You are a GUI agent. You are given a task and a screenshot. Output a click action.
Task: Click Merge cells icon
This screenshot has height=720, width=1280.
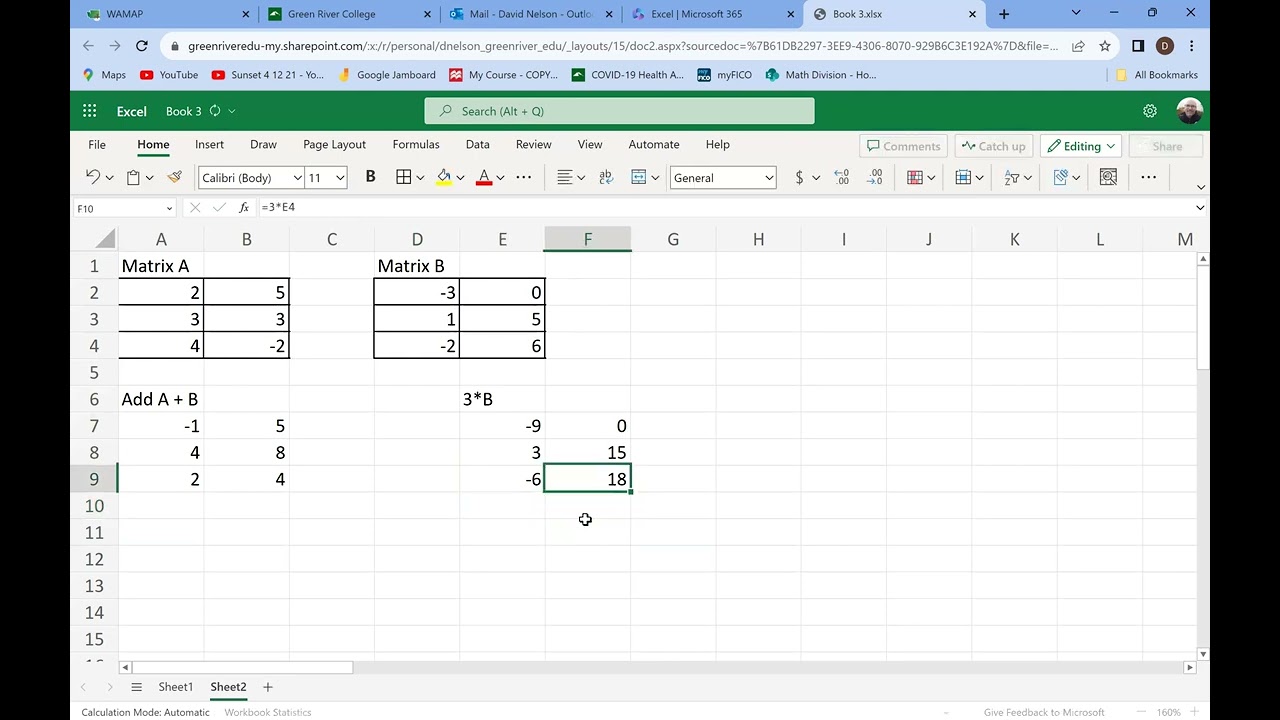click(639, 177)
